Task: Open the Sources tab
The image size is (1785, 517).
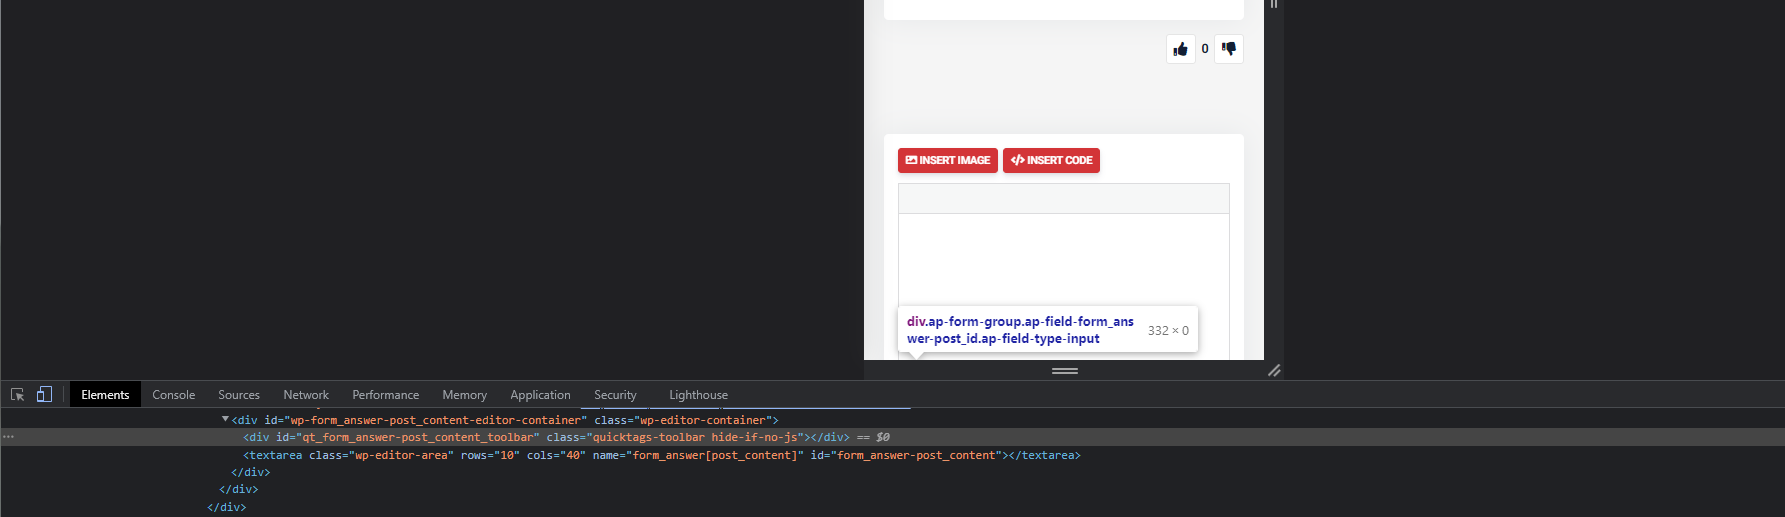Action: (239, 395)
